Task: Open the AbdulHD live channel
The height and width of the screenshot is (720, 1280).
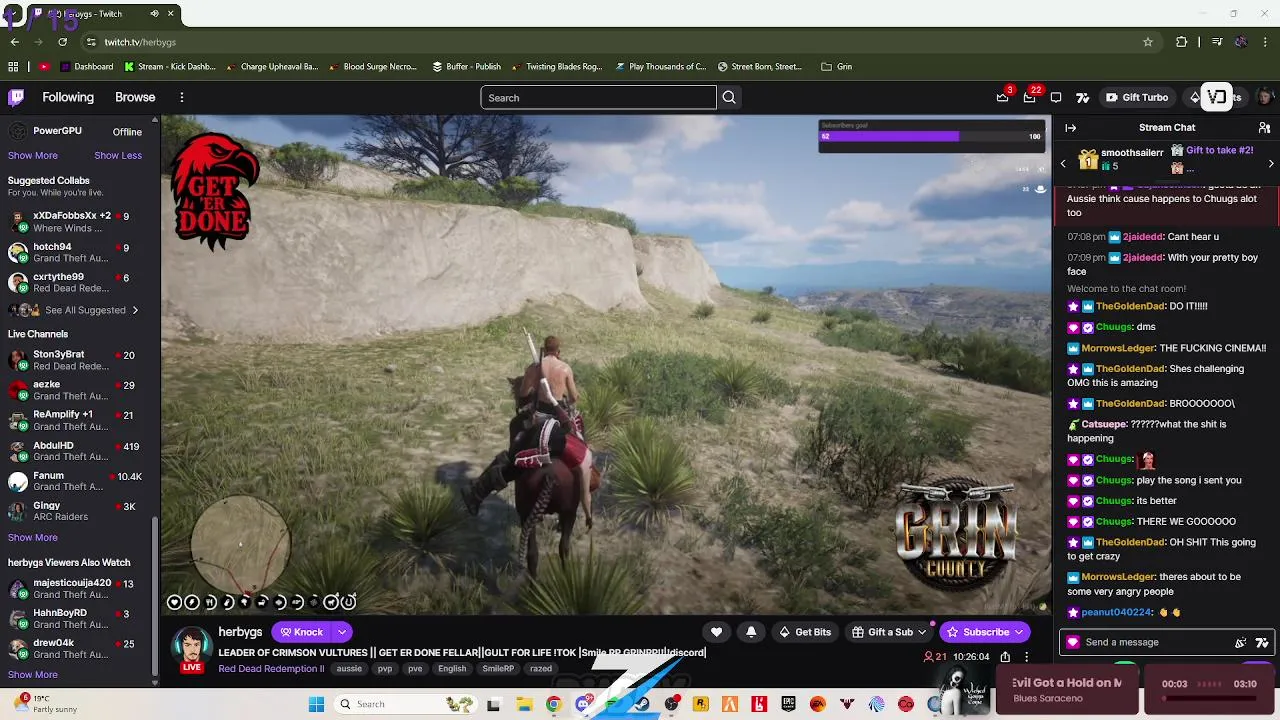Action: pyautogui.click(x=79, y=451)
